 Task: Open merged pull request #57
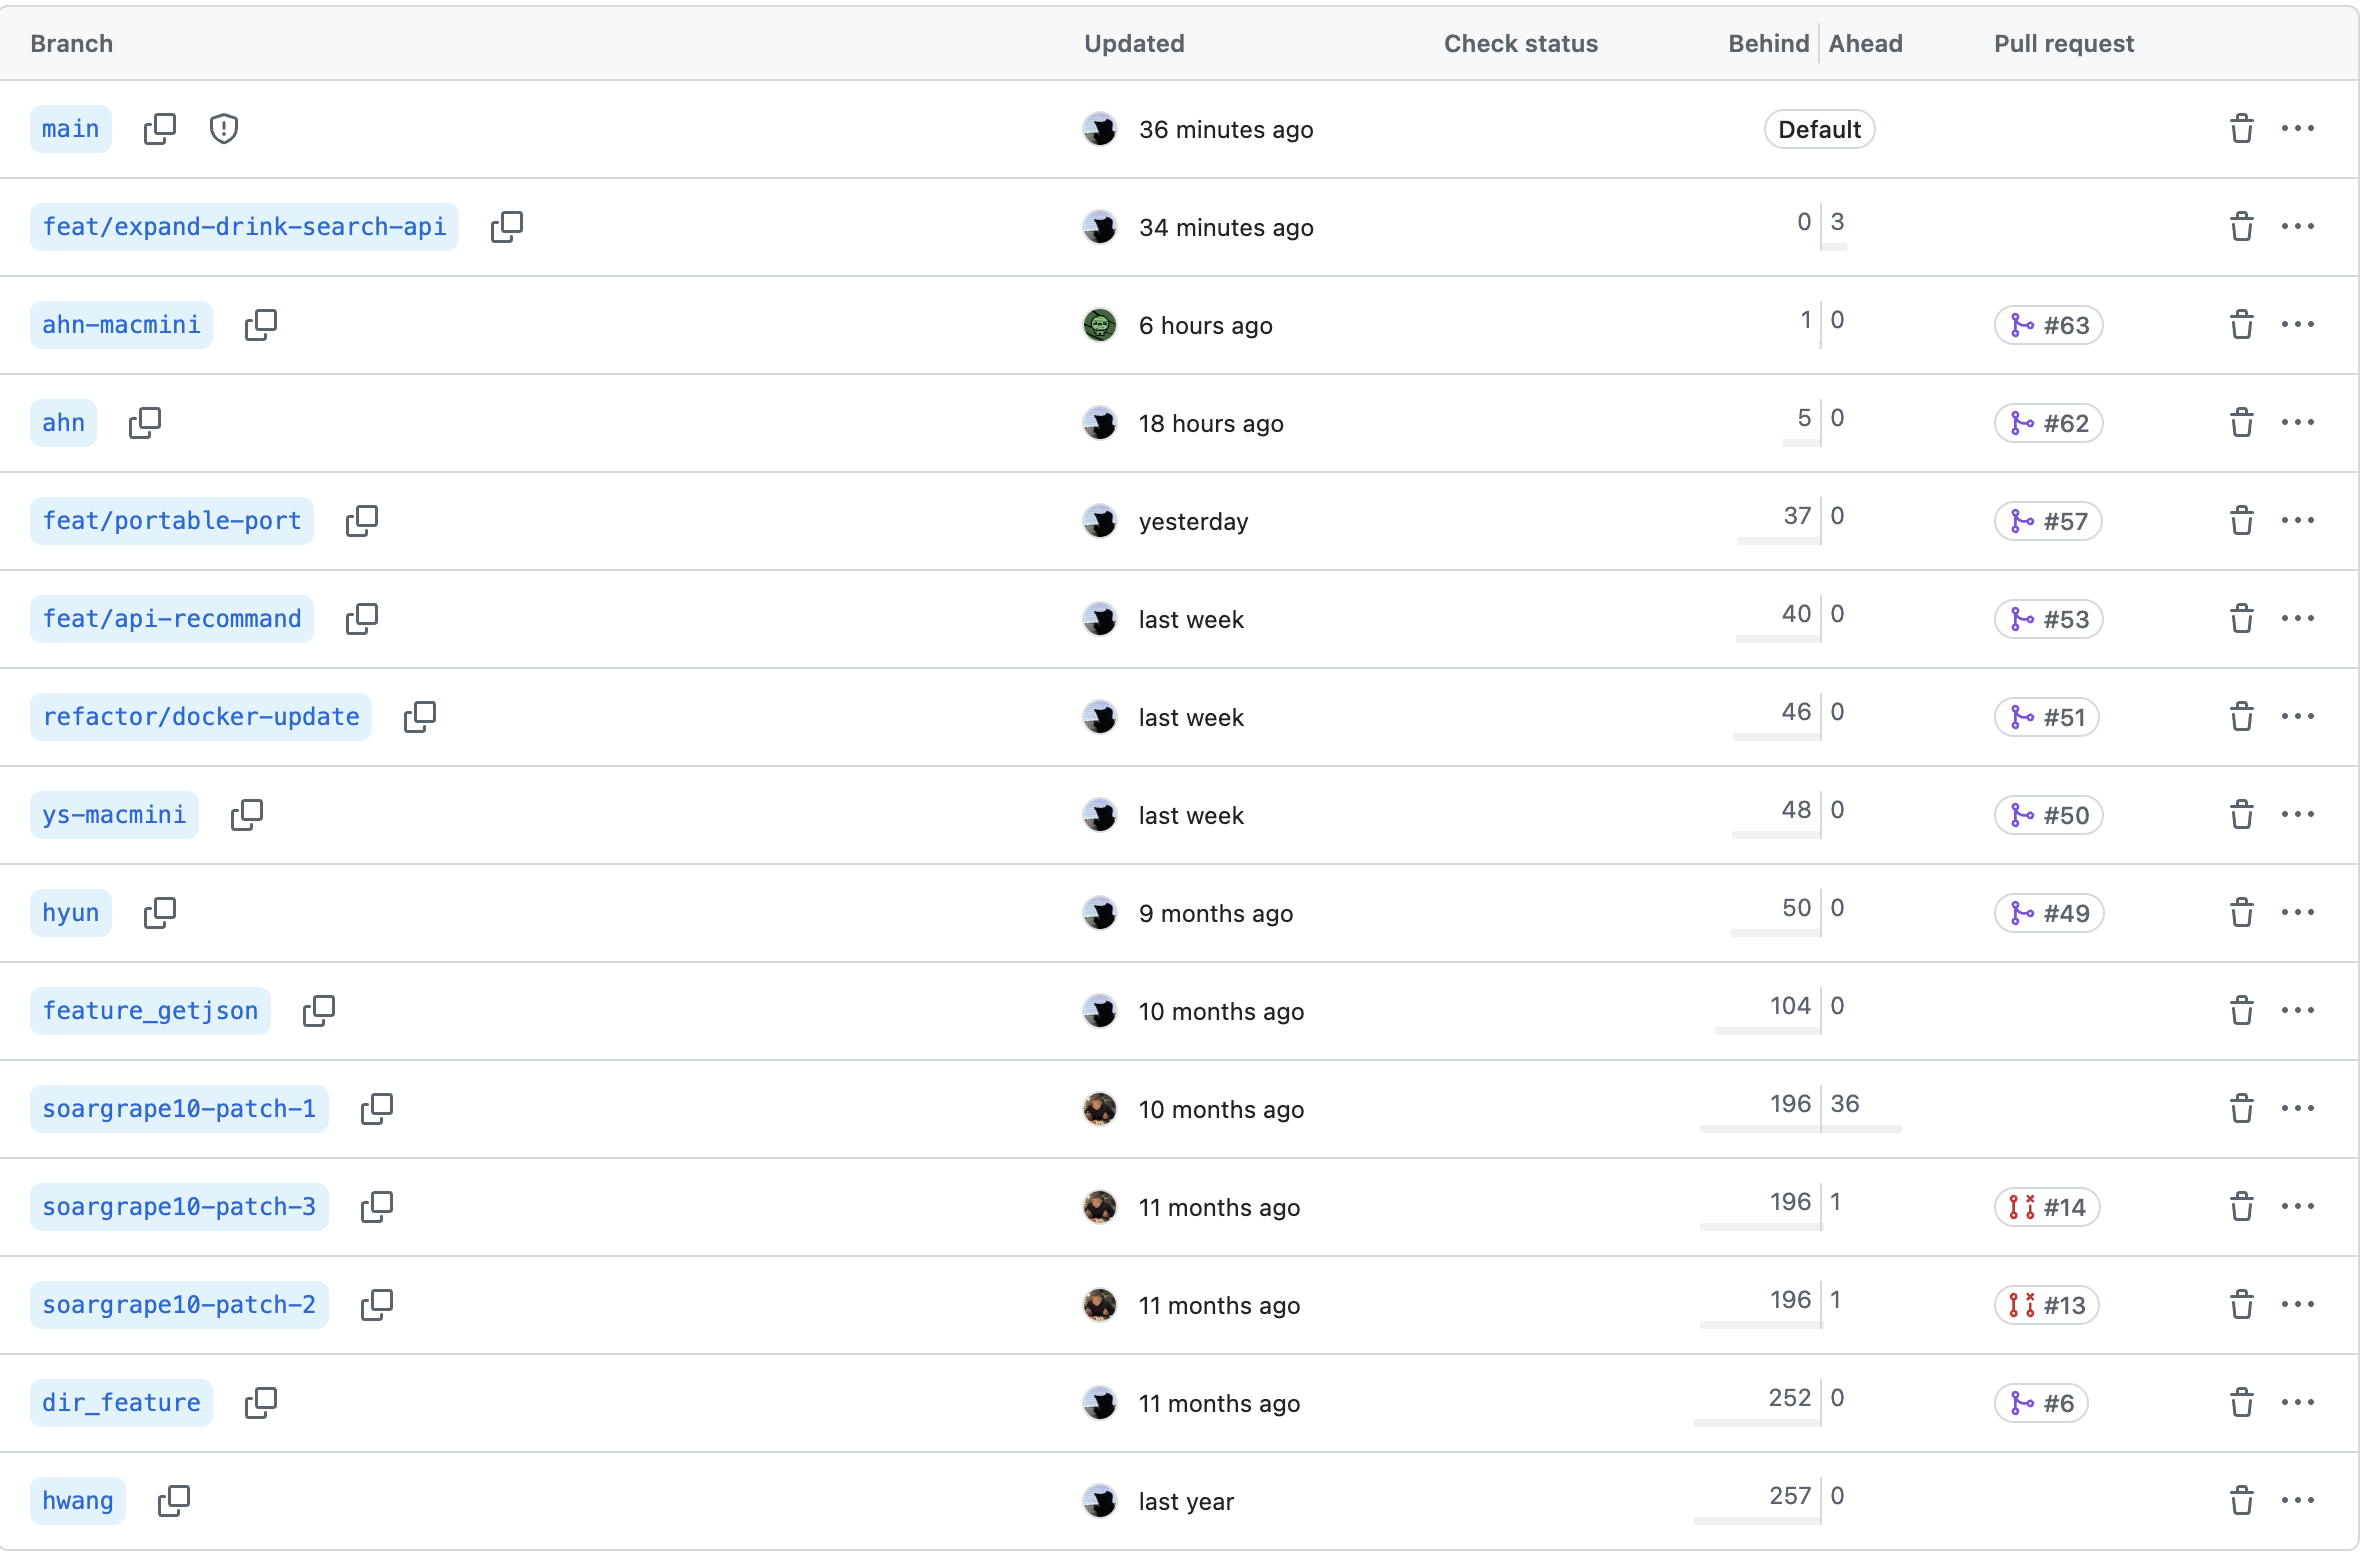(2049, 521)
